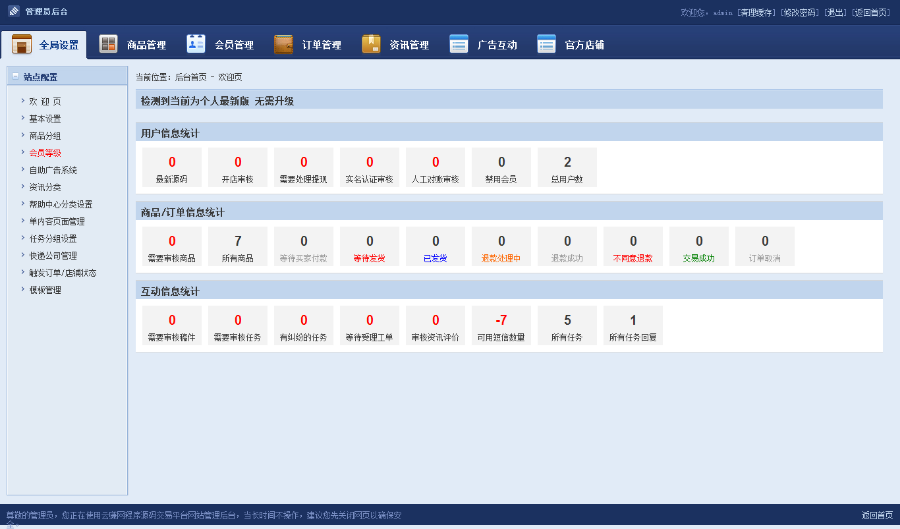Open the 需要审核商品 statistic card
The image size is (900, 529).
[x=172, y=246]
